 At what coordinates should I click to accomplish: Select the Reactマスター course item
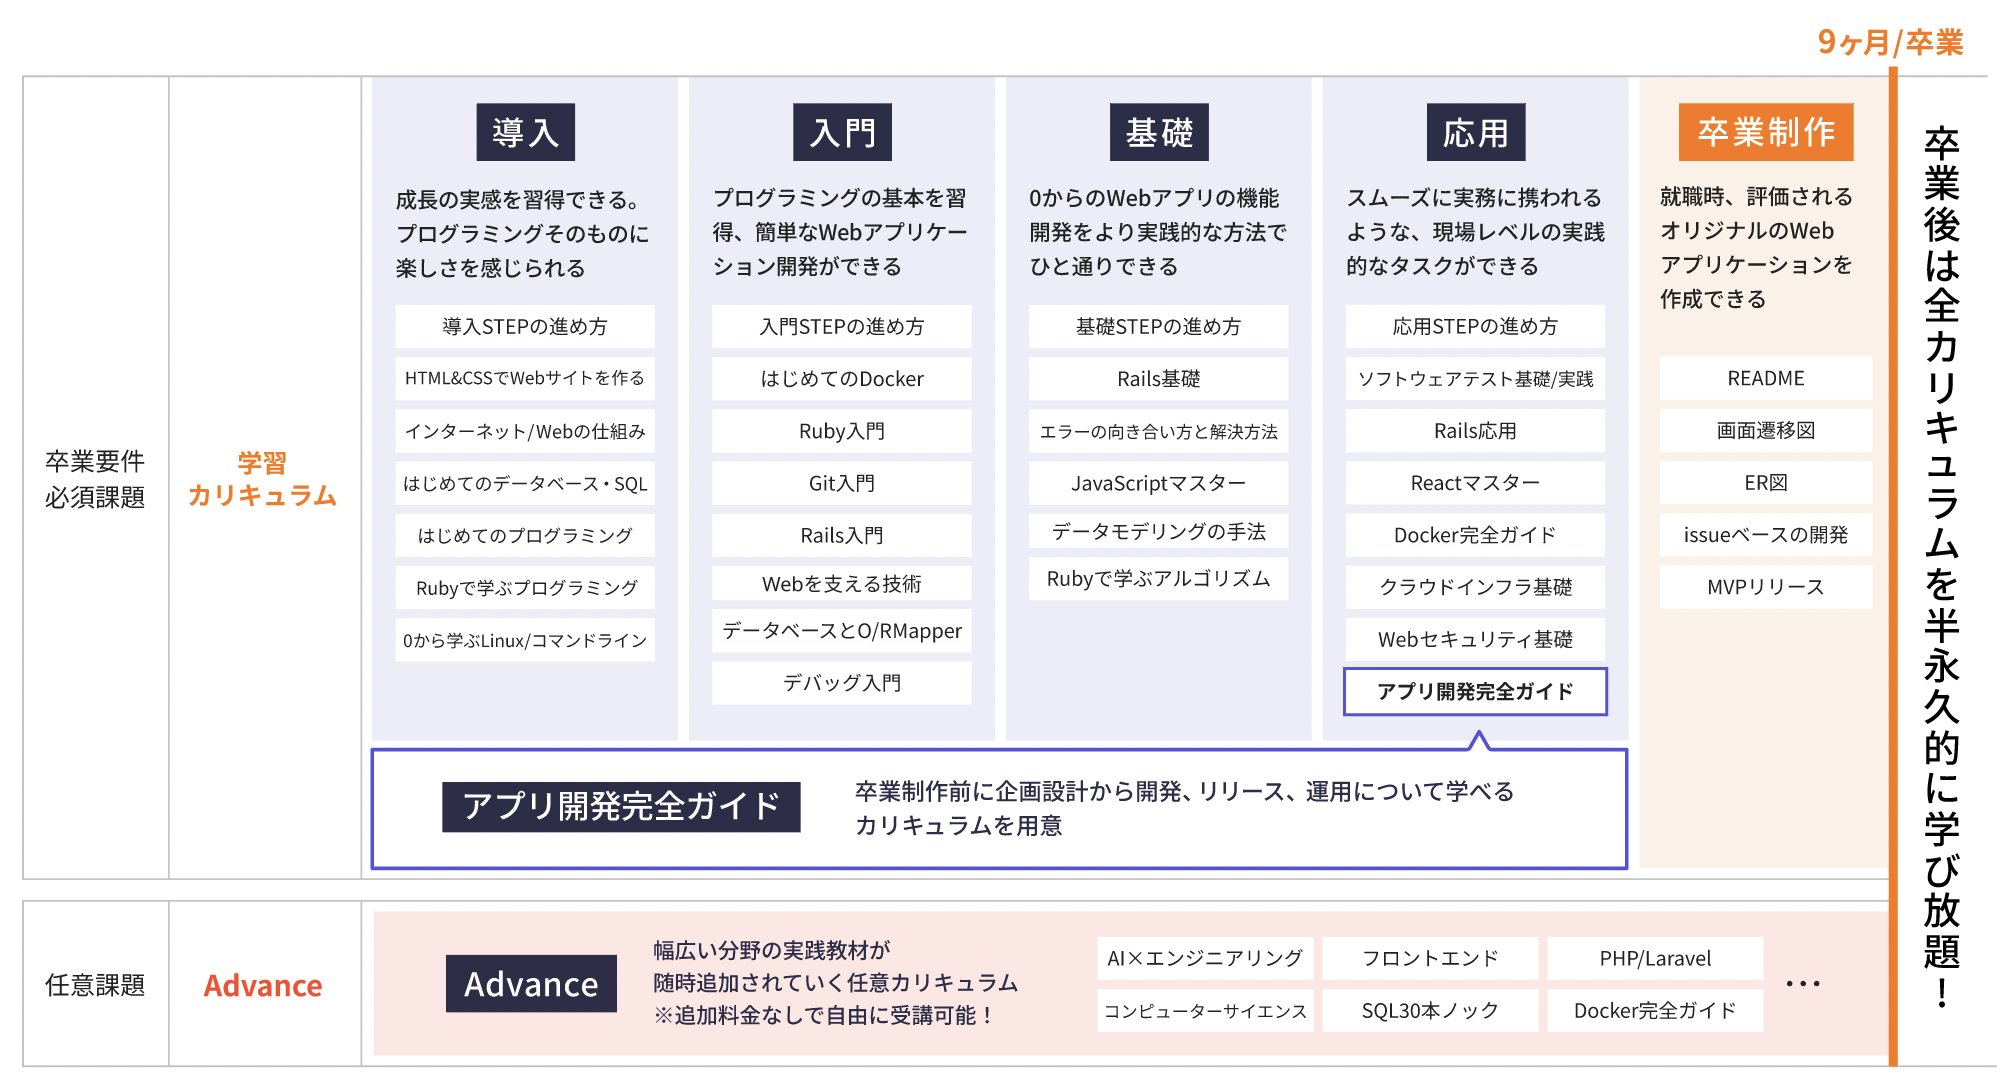tap(1476, 483)
